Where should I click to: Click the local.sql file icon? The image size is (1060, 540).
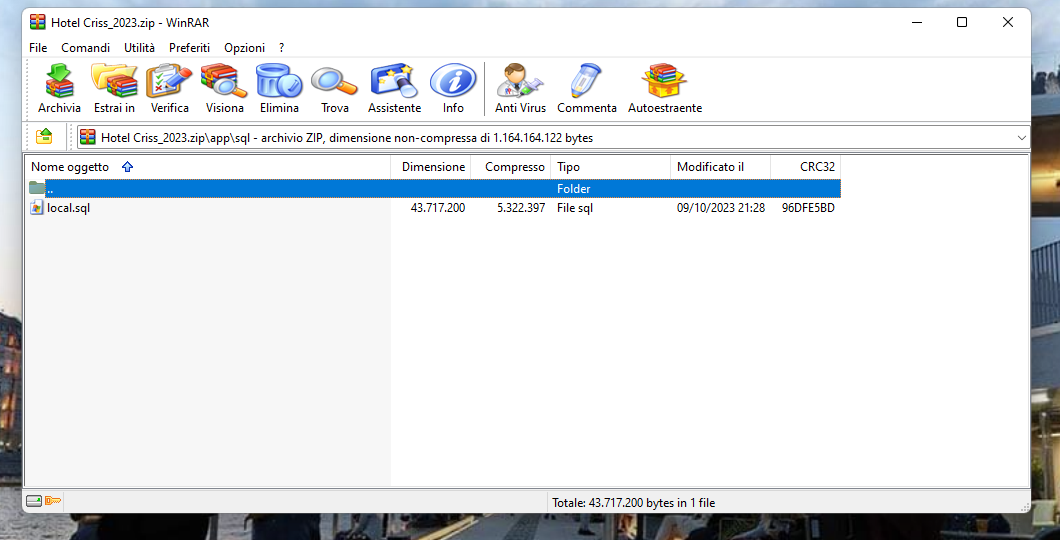point(37,207)
